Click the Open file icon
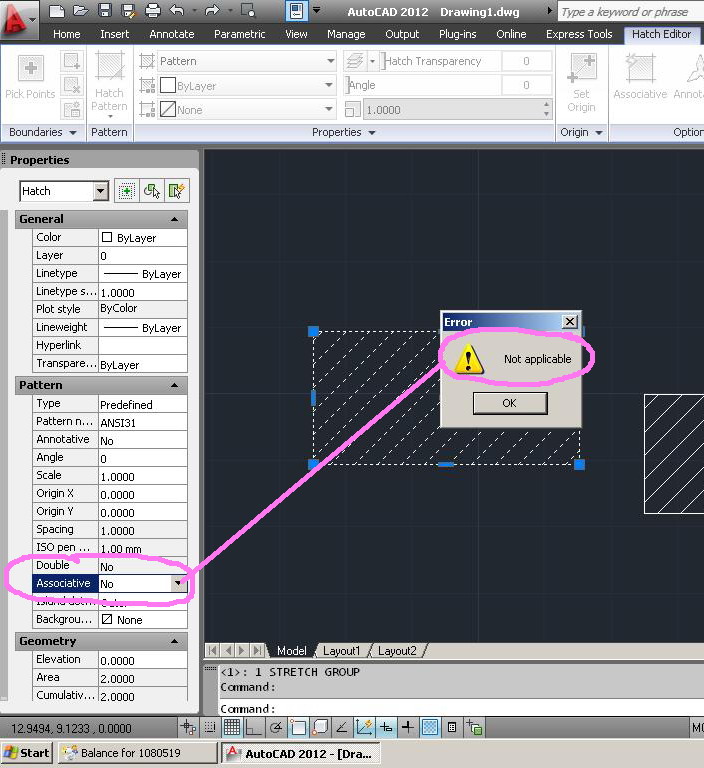Image resolution: width=704 pixels, height=768 pixels. pyautogui.click(x=80, y=10)
